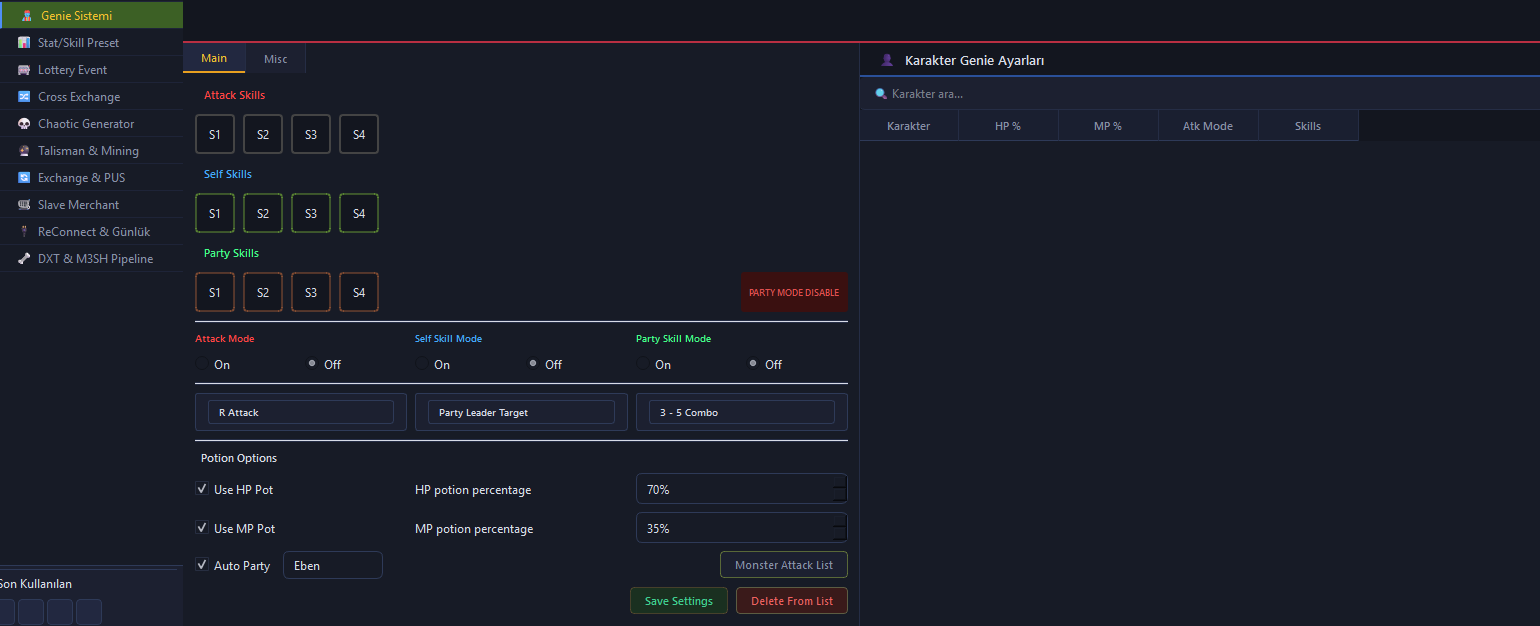Viewport: 1540px width, 626px height.
Task: Open DXT & M3SH Pipeline via its bone icon
Action: (x=24, y=259)
